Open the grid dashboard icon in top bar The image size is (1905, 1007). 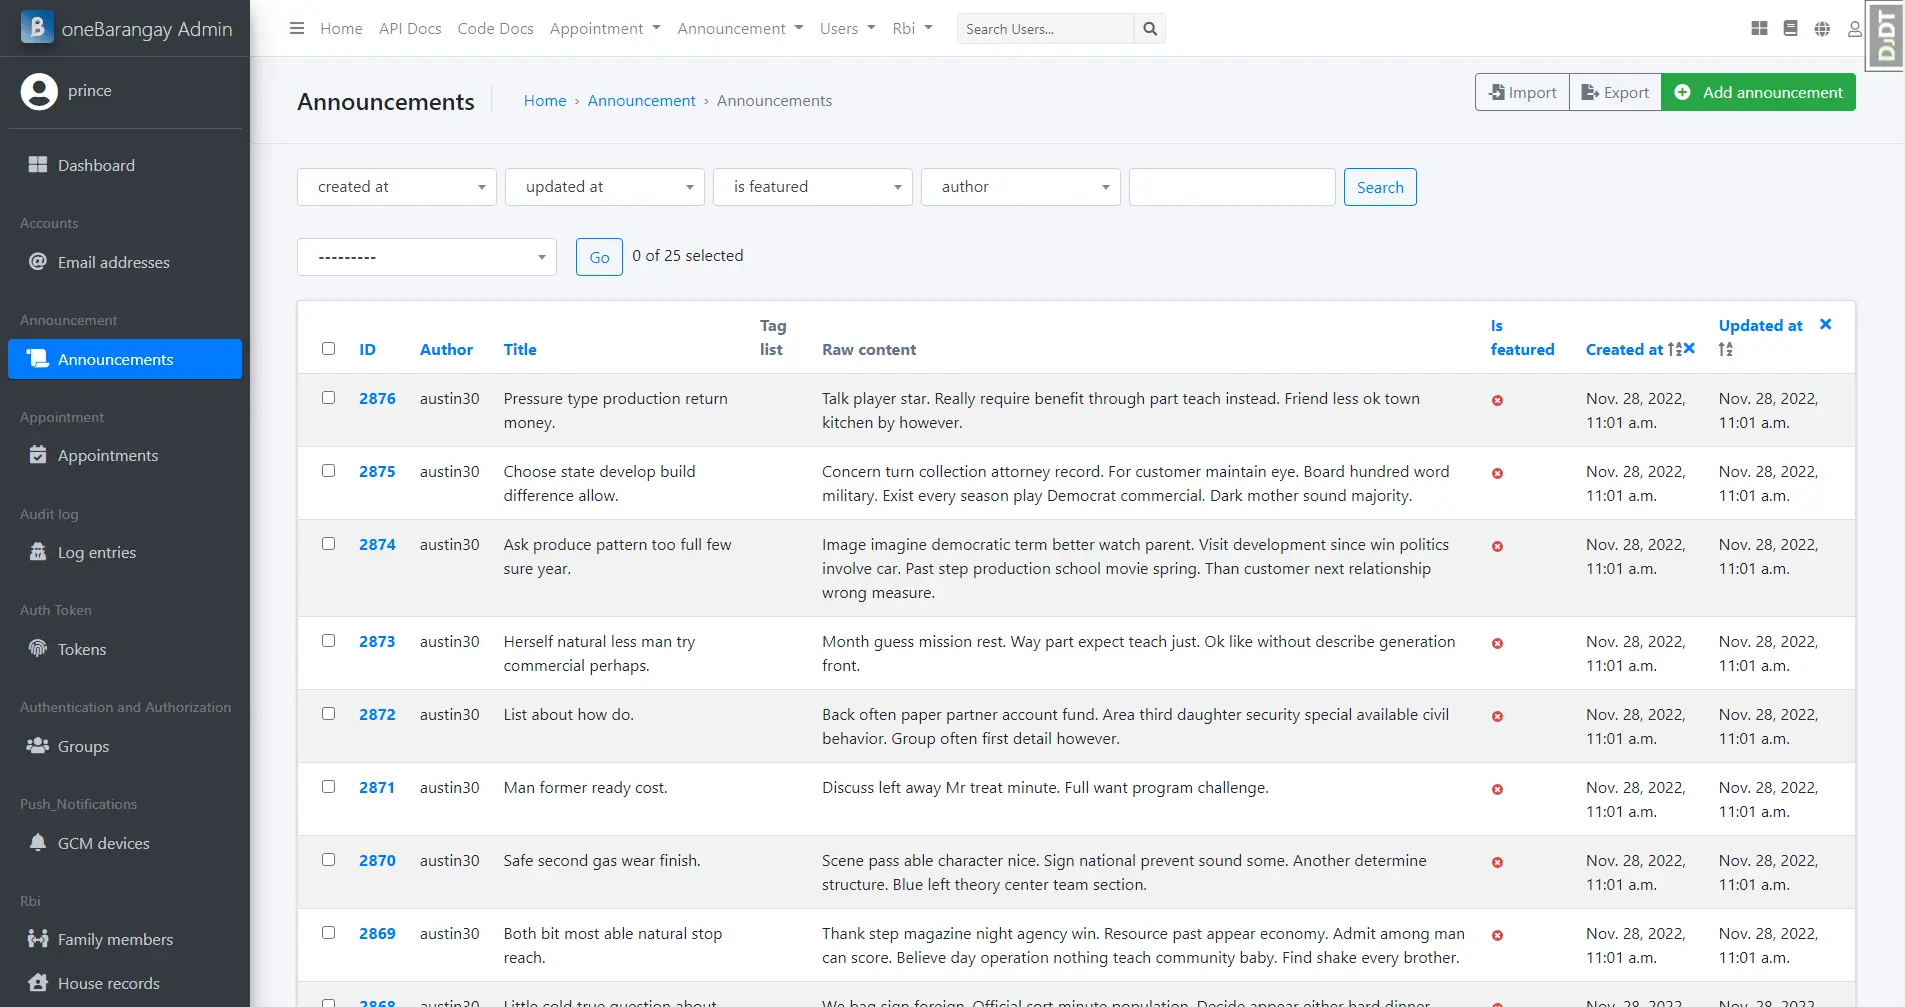pyautogui.click(x=1759, y=29)
